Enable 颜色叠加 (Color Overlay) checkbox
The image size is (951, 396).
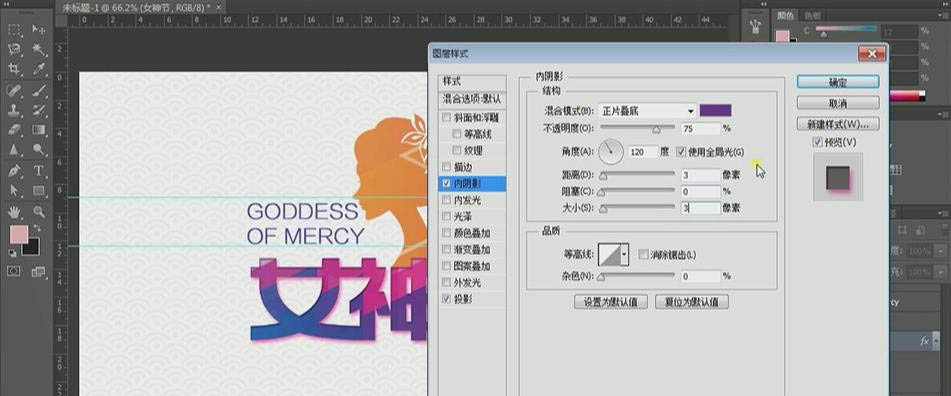pyautogui.click(x=447, y=233)
